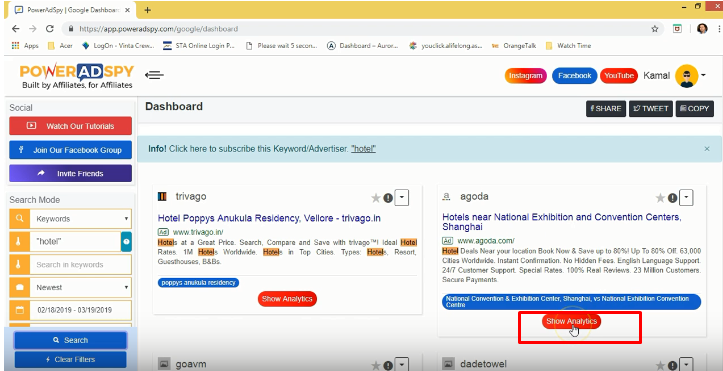Expand the dadetowel ad options dropdown

(687, 365)
